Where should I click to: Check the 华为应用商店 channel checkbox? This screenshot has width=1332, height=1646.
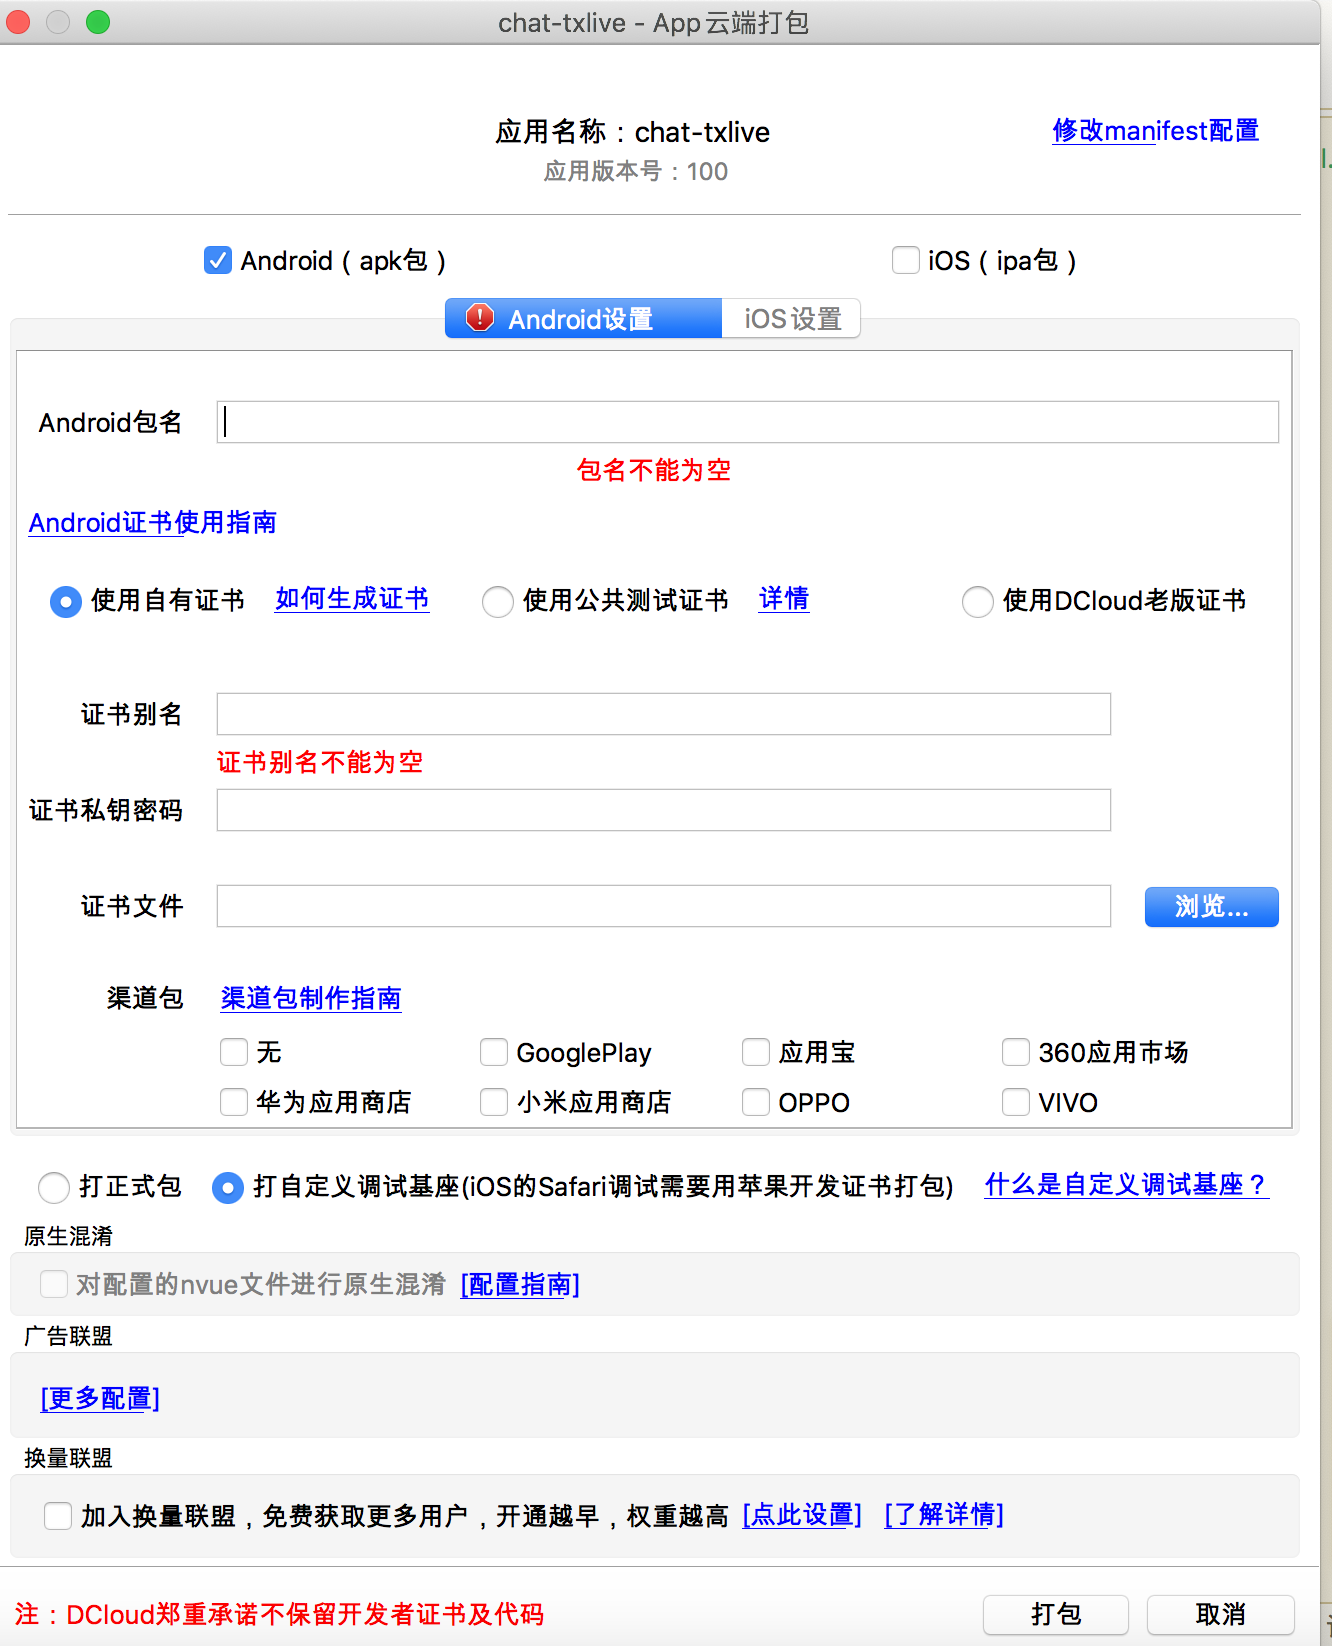tap(234, 1102)
